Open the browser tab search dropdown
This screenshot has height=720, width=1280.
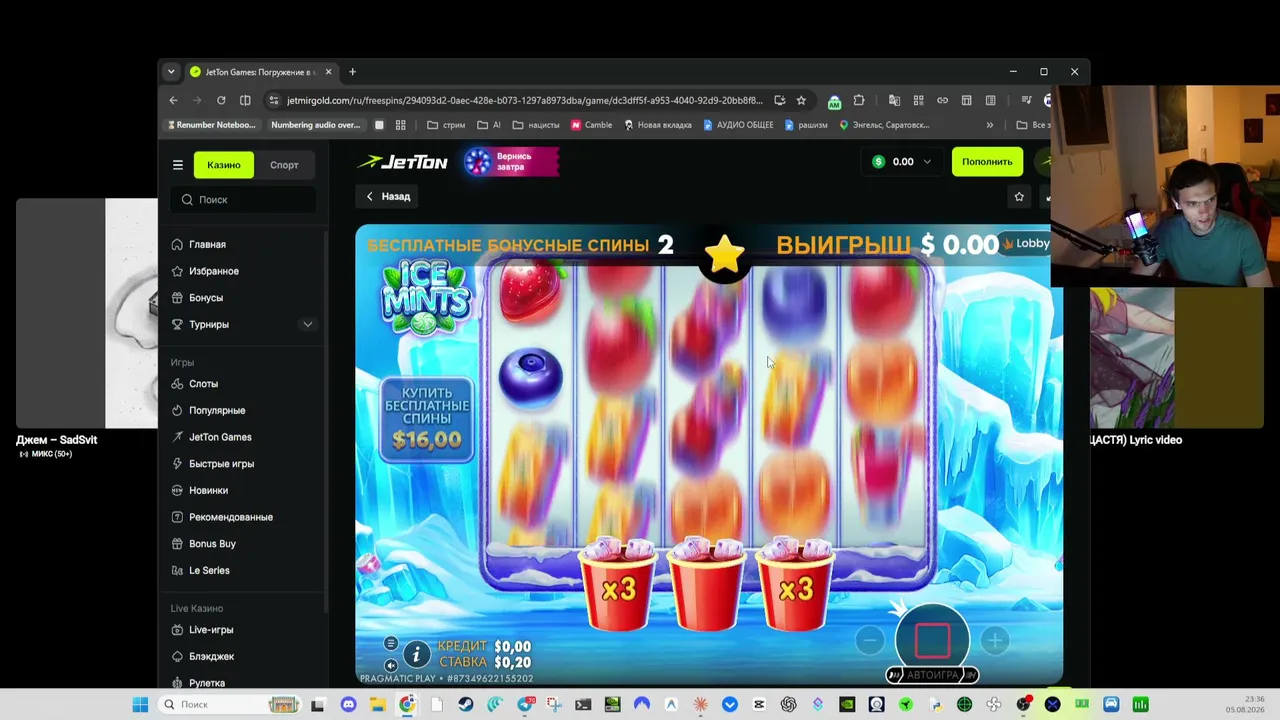[171, 72]
